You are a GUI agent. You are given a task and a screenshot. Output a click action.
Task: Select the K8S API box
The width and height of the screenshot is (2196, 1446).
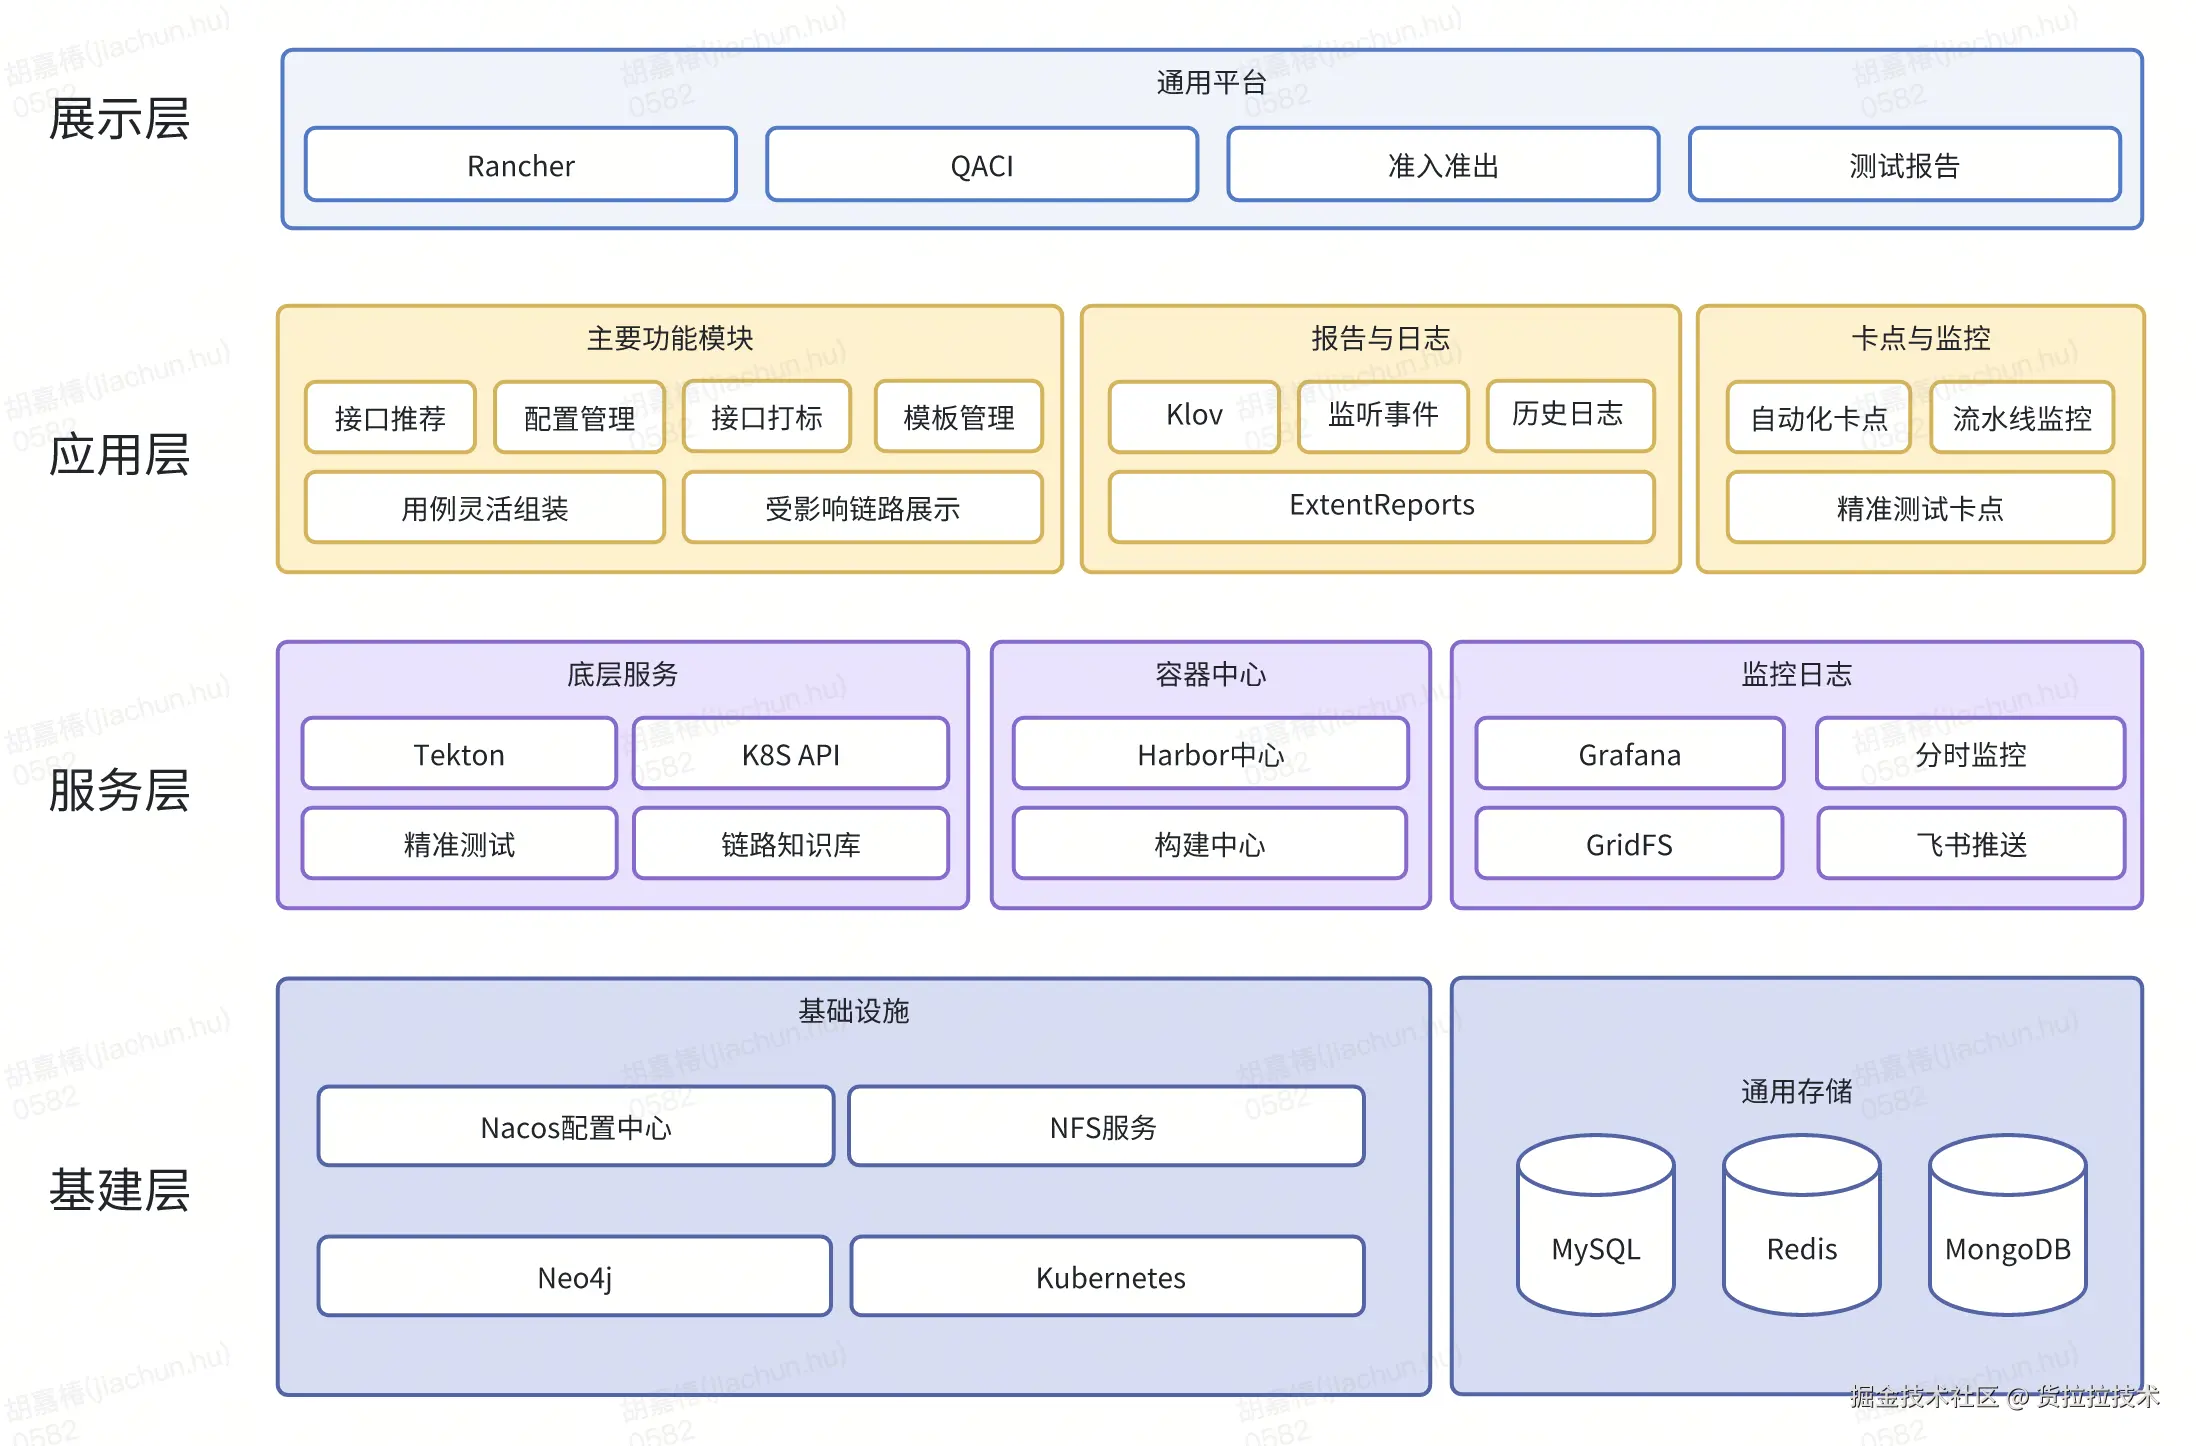pyautogui.click(x=790, y=754)
